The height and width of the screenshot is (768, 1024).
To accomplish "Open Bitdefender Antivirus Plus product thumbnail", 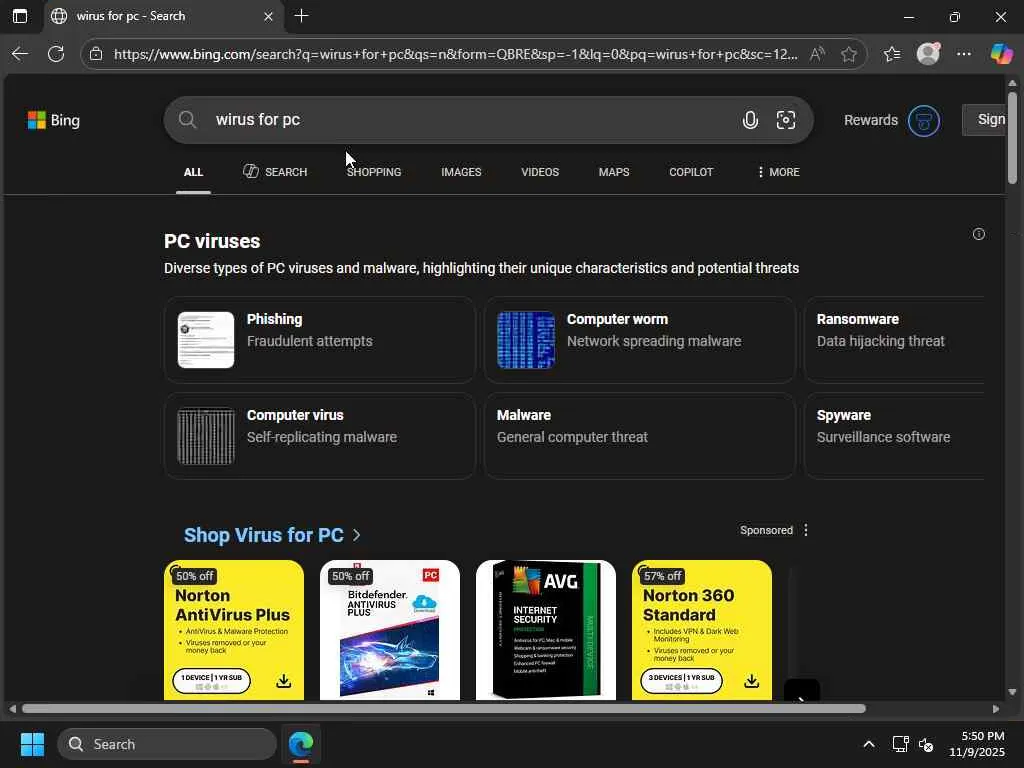I will point(390,630).
